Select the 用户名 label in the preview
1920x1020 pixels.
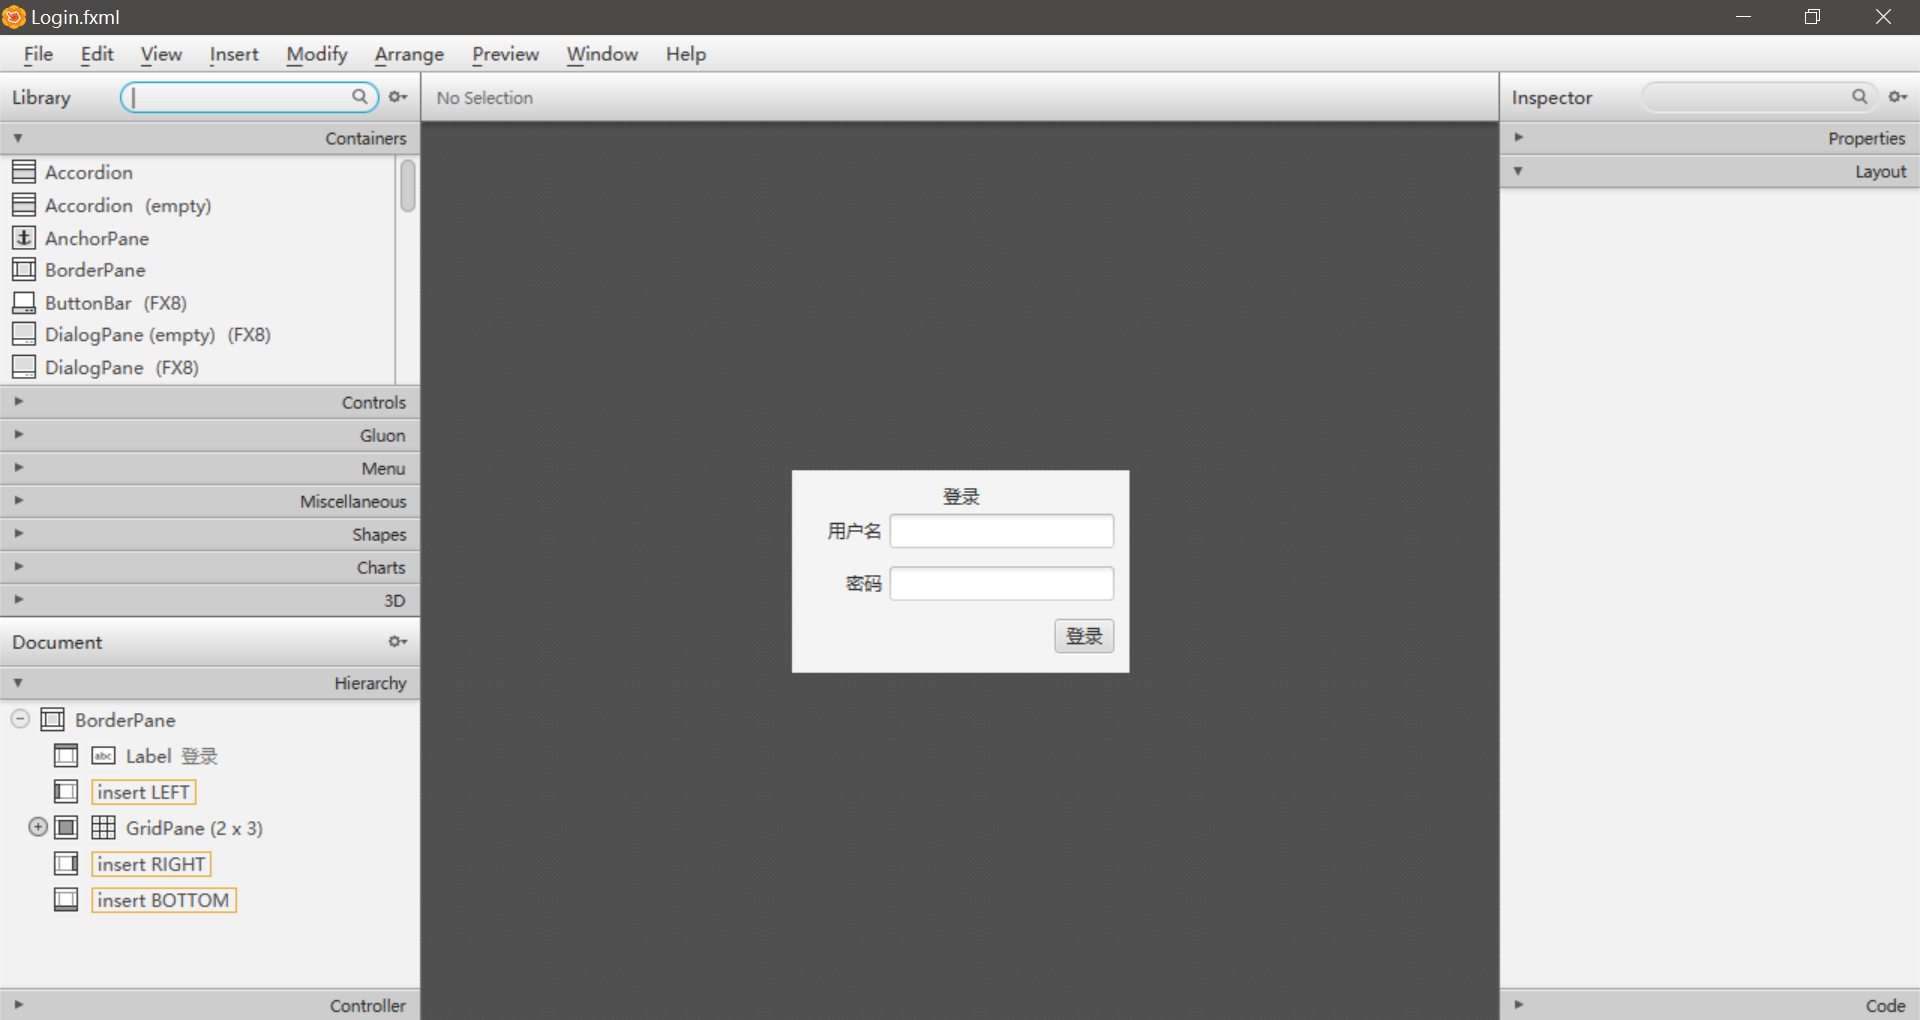pyautogui.click(x=854, y=531)
